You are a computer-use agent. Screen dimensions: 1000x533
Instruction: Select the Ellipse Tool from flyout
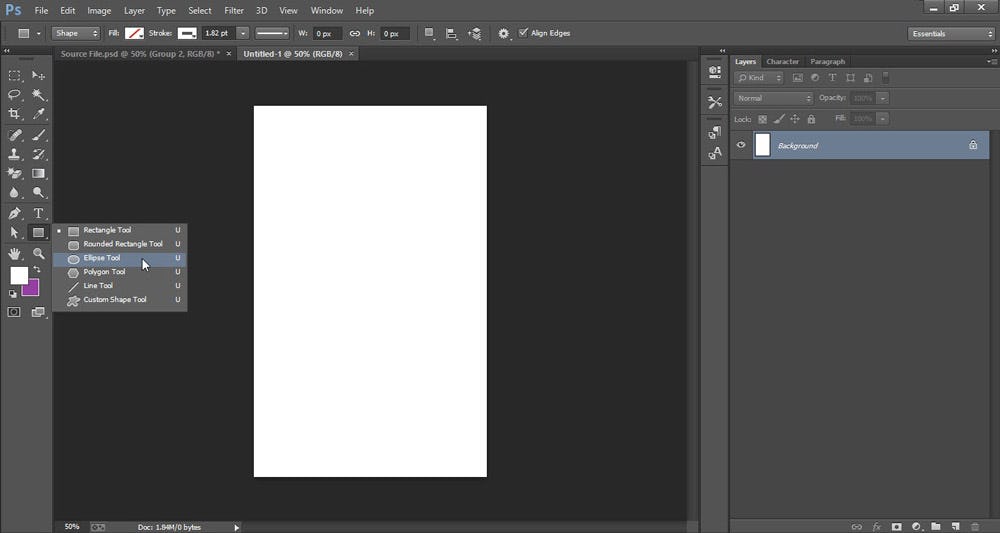pos(102,258)
